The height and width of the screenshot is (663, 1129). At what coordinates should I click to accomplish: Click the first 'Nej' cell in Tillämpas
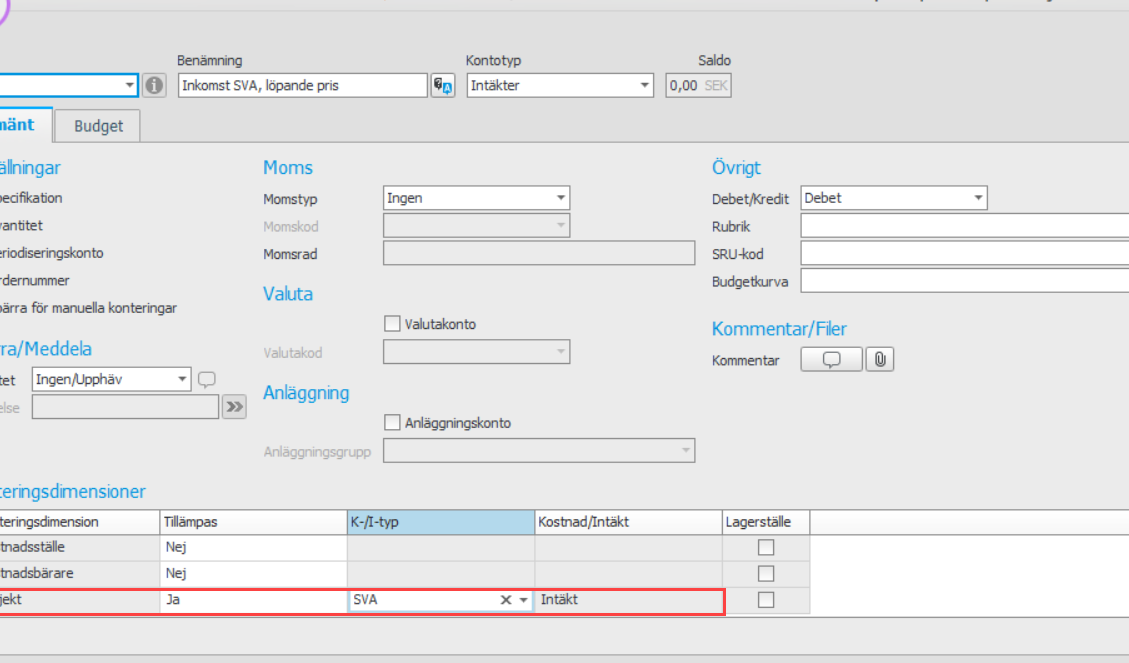click(x=253, y=547)
